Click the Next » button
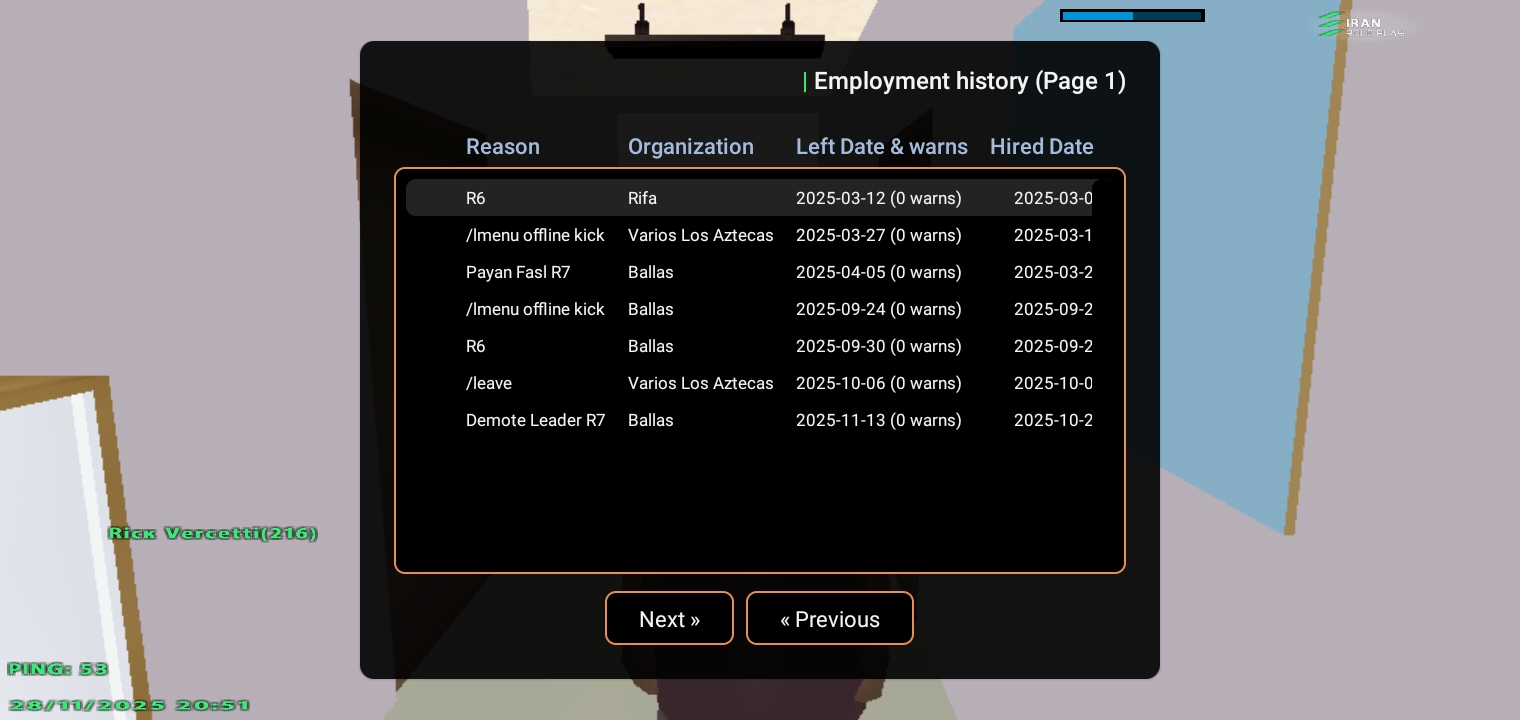Image resolution: width=1520 pixels, height=720 pixels. click(x=669, y=618)
